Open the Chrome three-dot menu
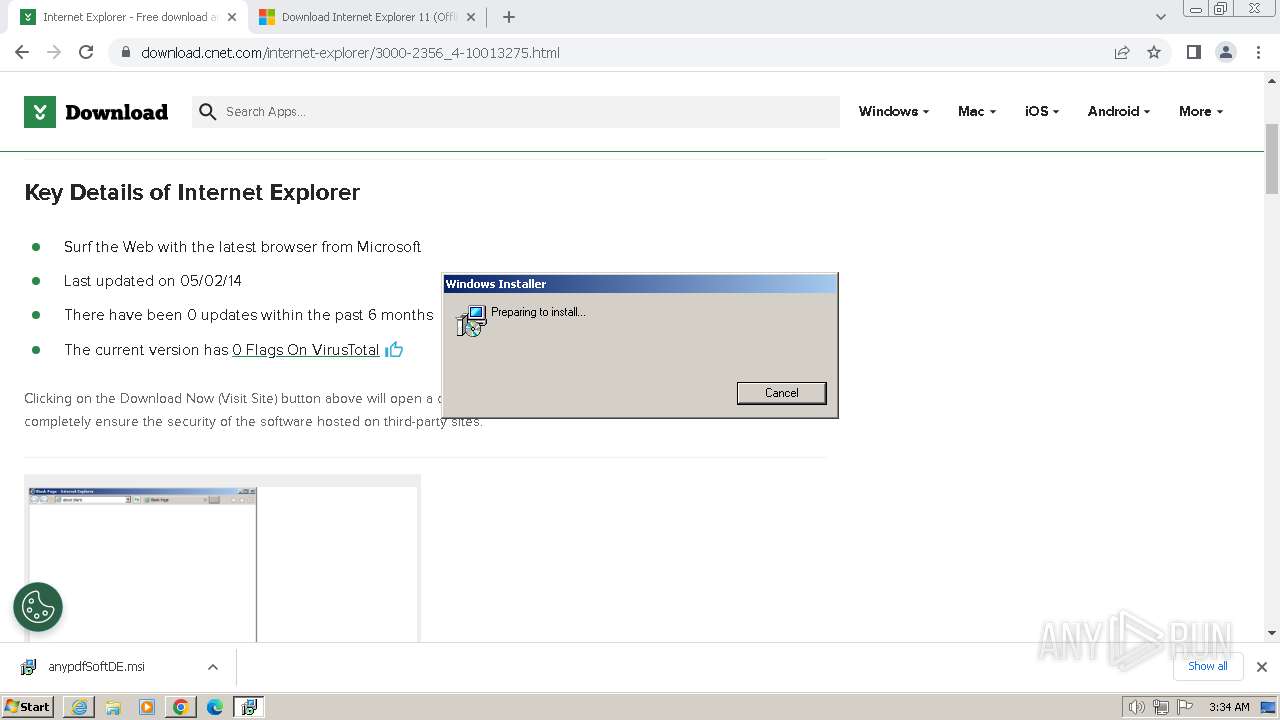1280x720 pixels. (x=1259, y=52)
